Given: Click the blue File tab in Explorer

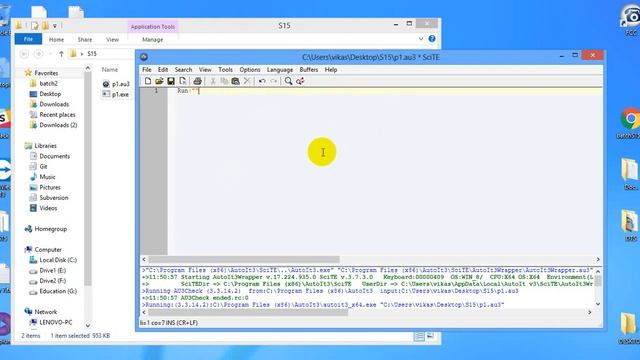Looking at the screenshot, I should coord(28,39).
